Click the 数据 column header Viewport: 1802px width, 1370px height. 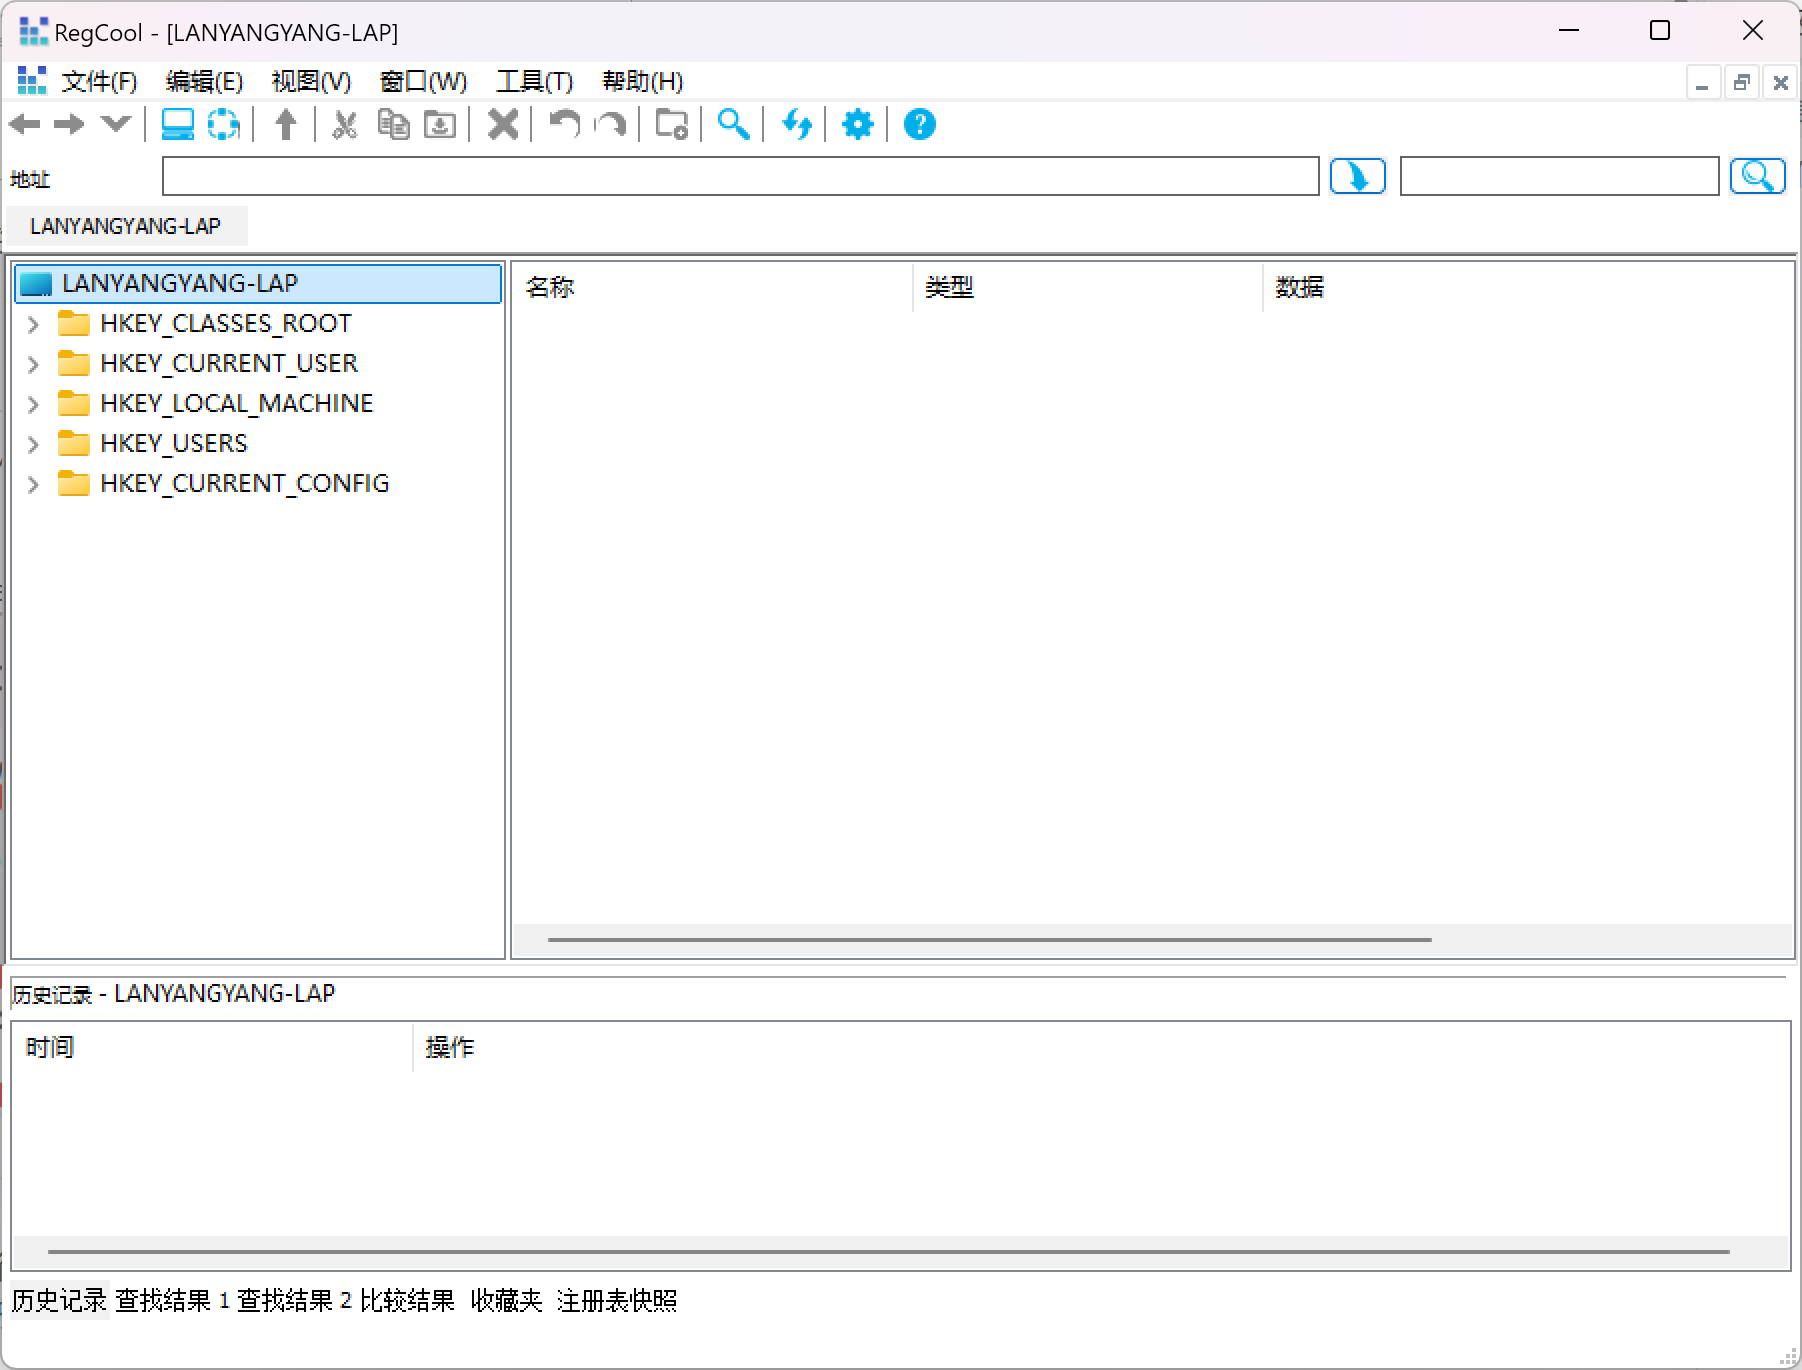pos(1528,287)
